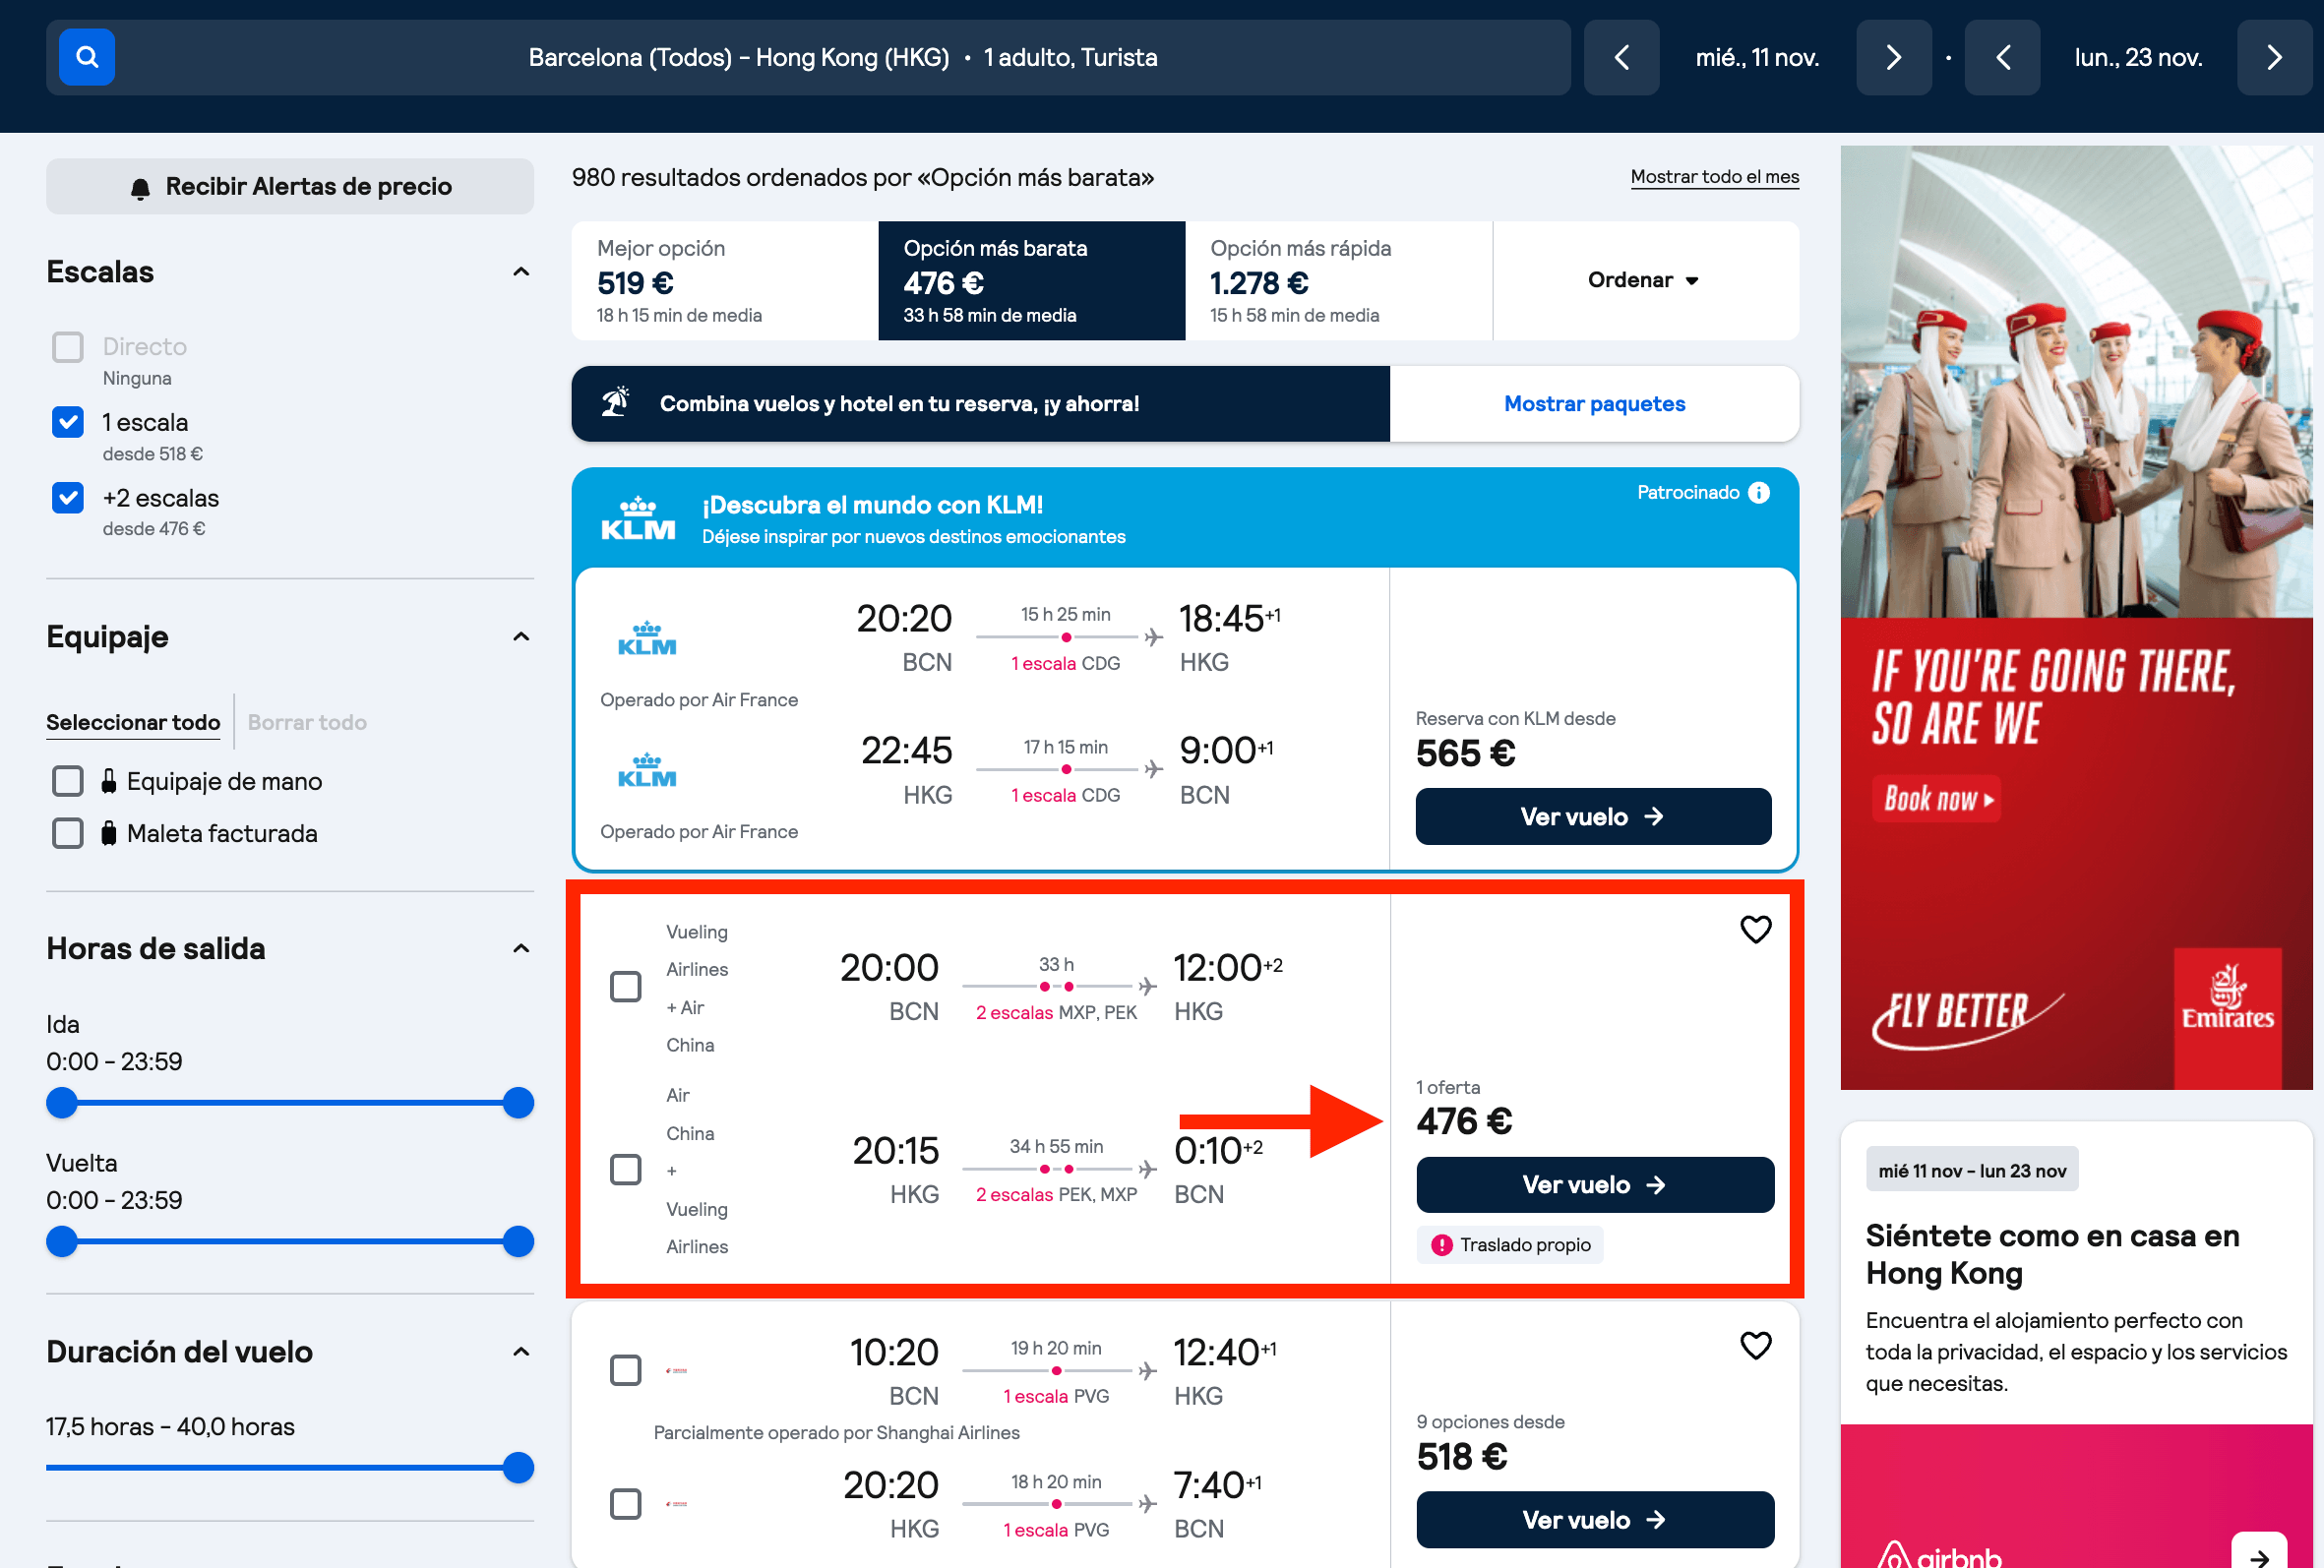The image size is (2324, 1568).
Task: Toggle the Directo checkbox
Action: point(68,347)
